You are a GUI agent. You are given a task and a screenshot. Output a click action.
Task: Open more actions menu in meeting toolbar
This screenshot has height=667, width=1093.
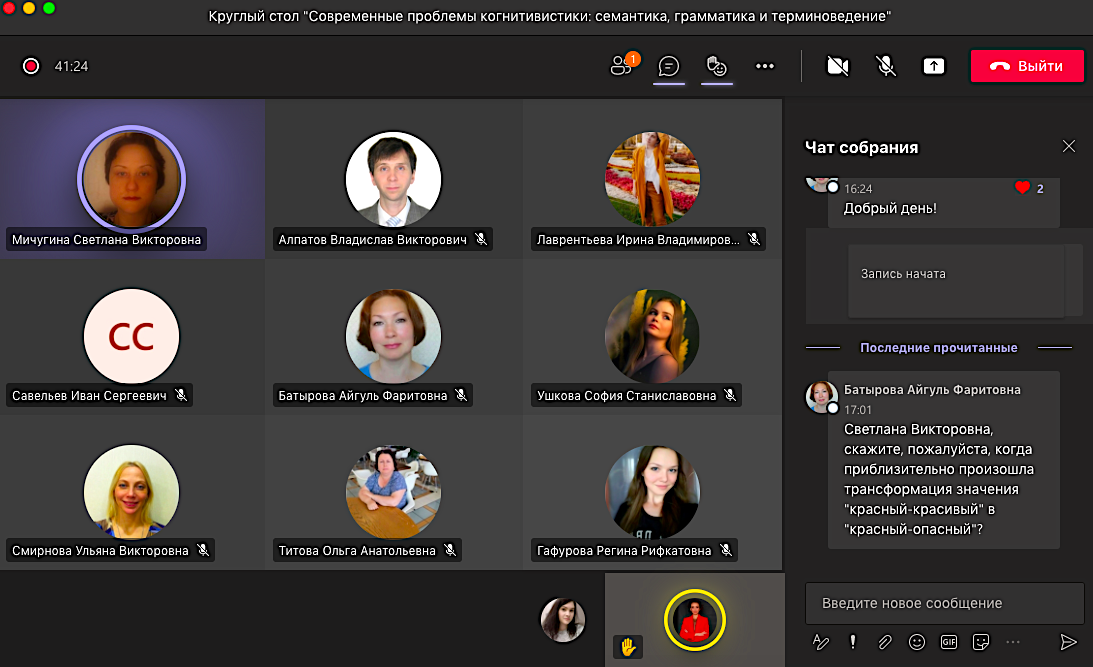(x=765, y=66)
